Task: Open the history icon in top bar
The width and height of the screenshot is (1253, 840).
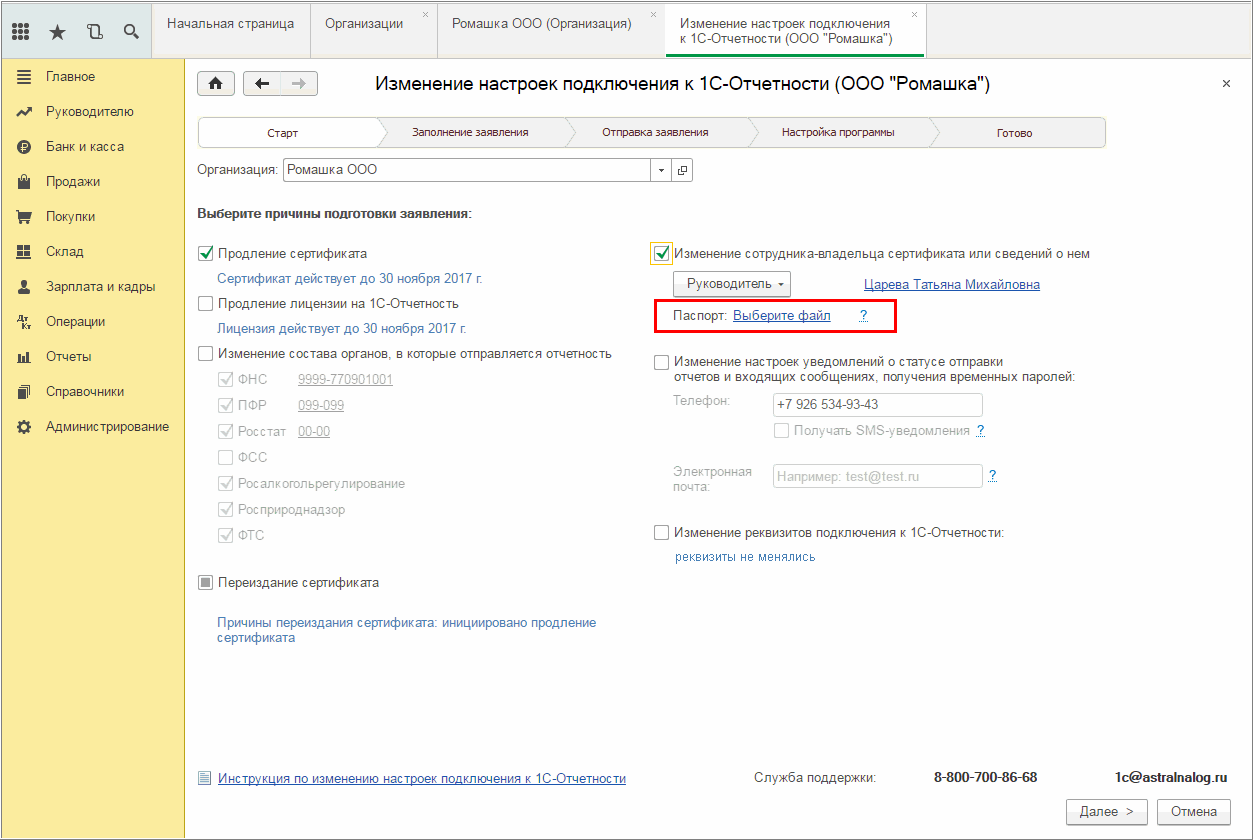Action: pyautogui.click(x=95, y=31)
